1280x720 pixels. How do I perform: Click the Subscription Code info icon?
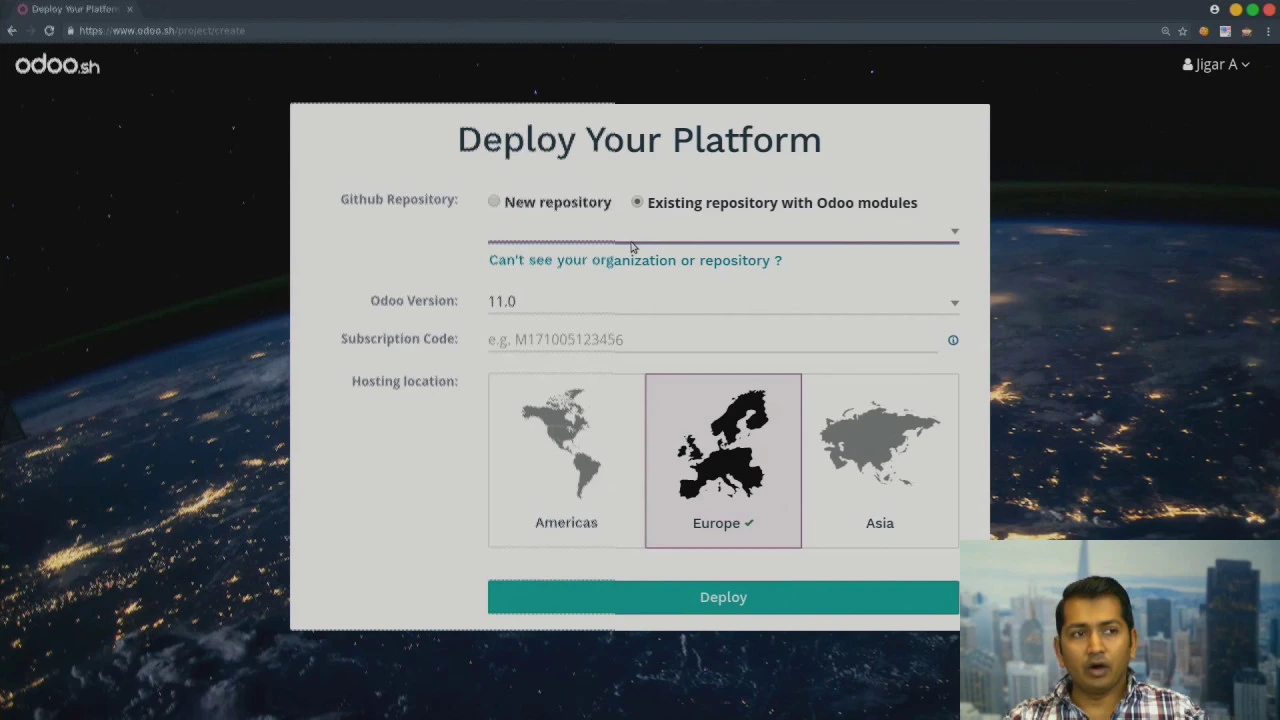pos(953,340)
